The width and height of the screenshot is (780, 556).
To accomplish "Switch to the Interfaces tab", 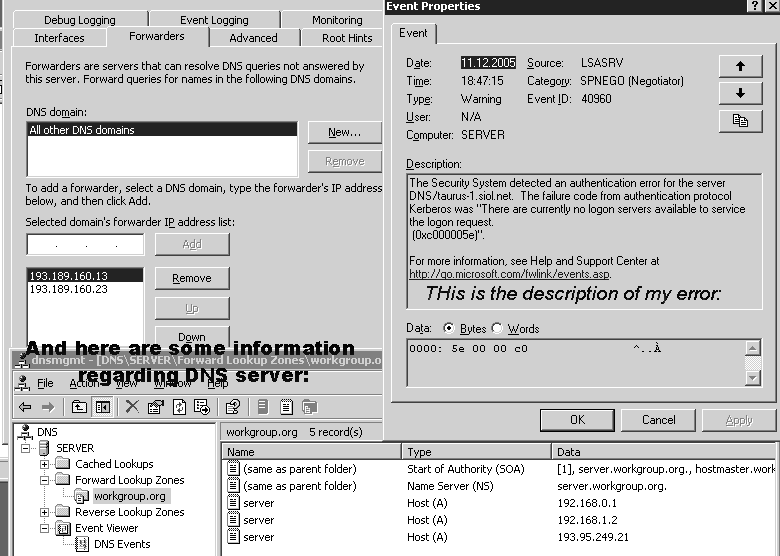I will coord(59,38).
